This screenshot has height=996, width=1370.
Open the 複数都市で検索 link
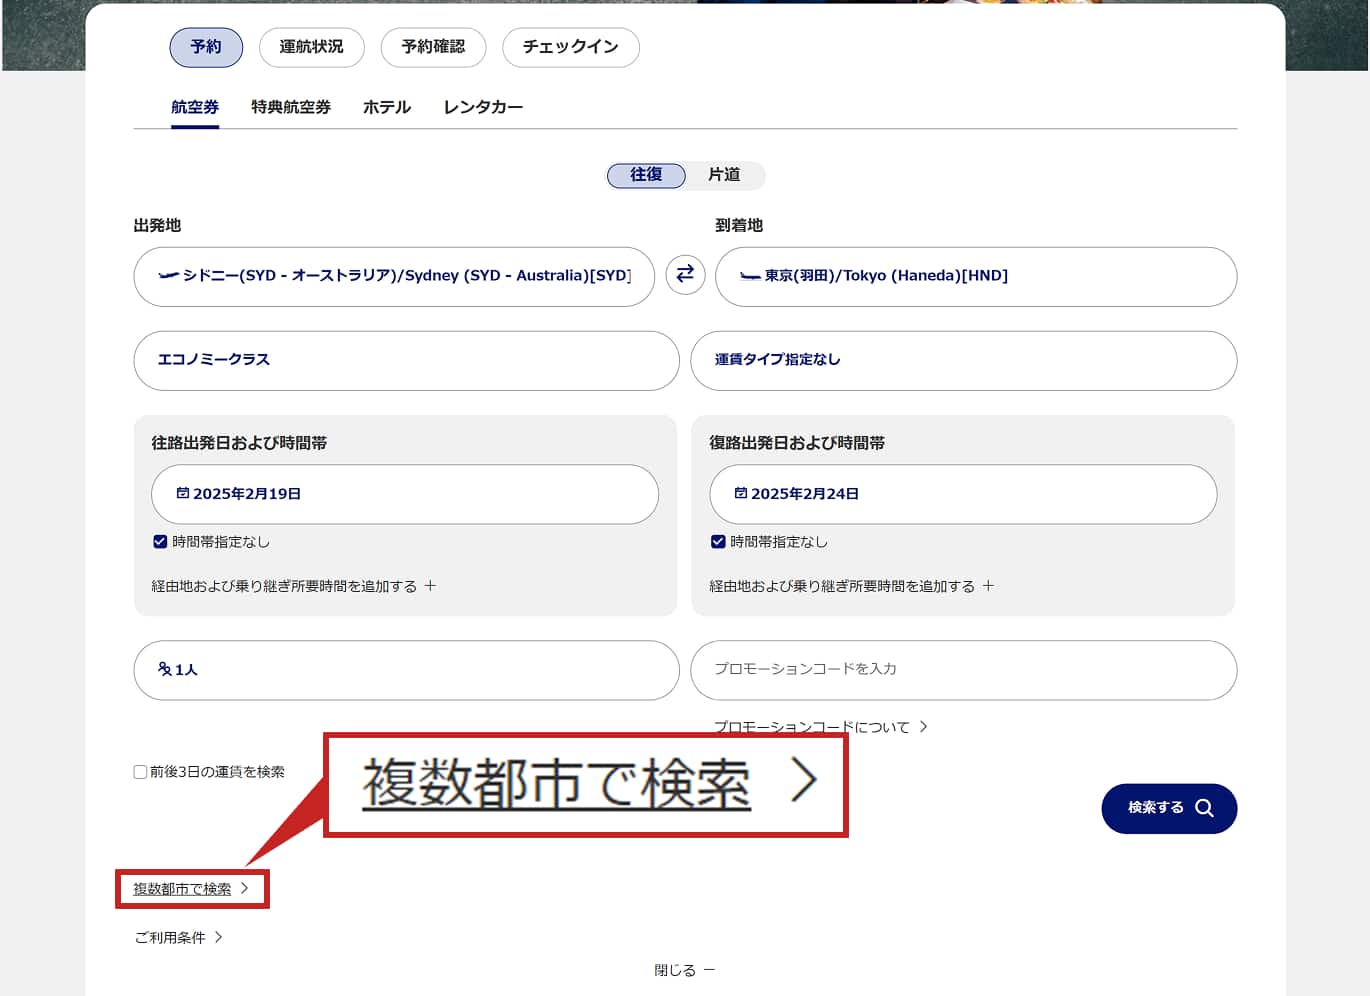[182, 889]
